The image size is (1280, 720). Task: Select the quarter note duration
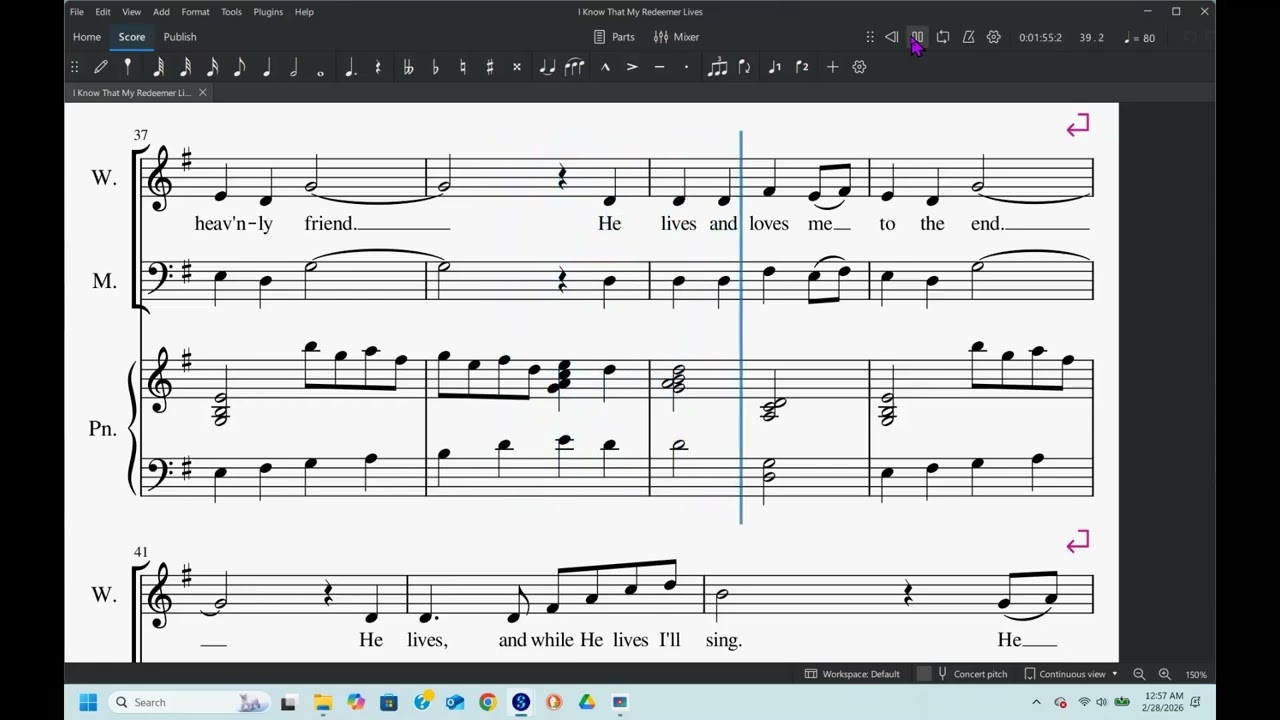[x=267, y=67]
